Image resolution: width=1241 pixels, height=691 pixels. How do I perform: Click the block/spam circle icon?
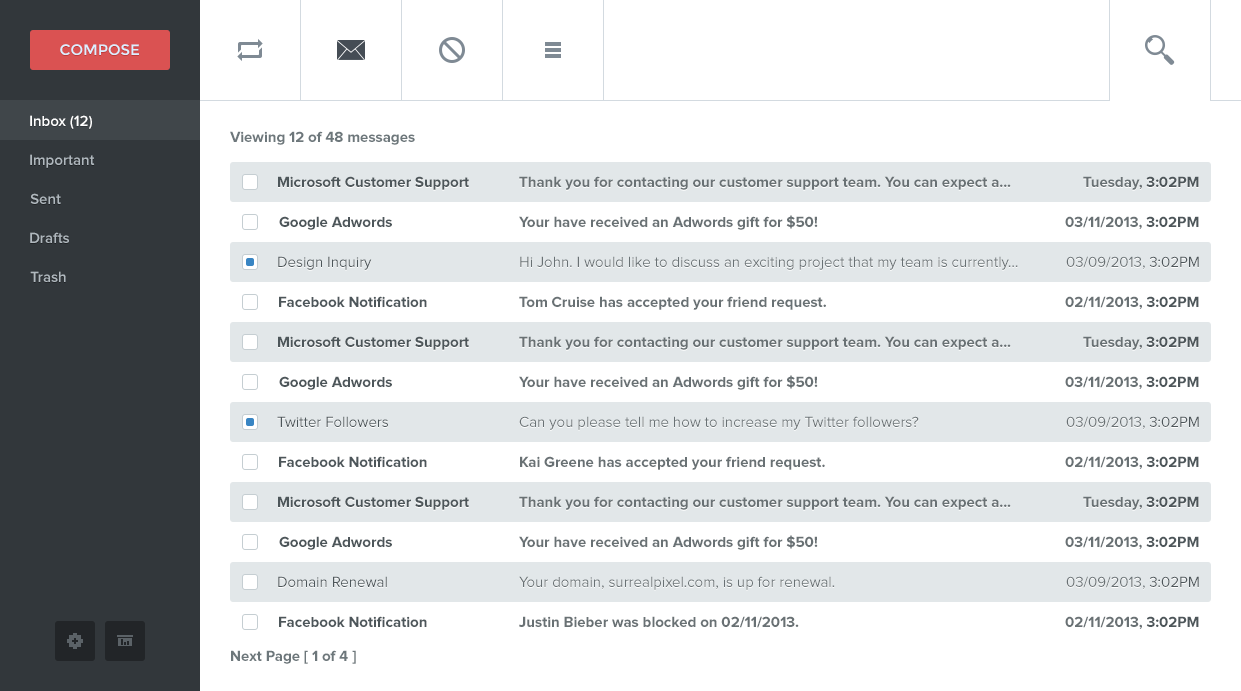(452, 50)
